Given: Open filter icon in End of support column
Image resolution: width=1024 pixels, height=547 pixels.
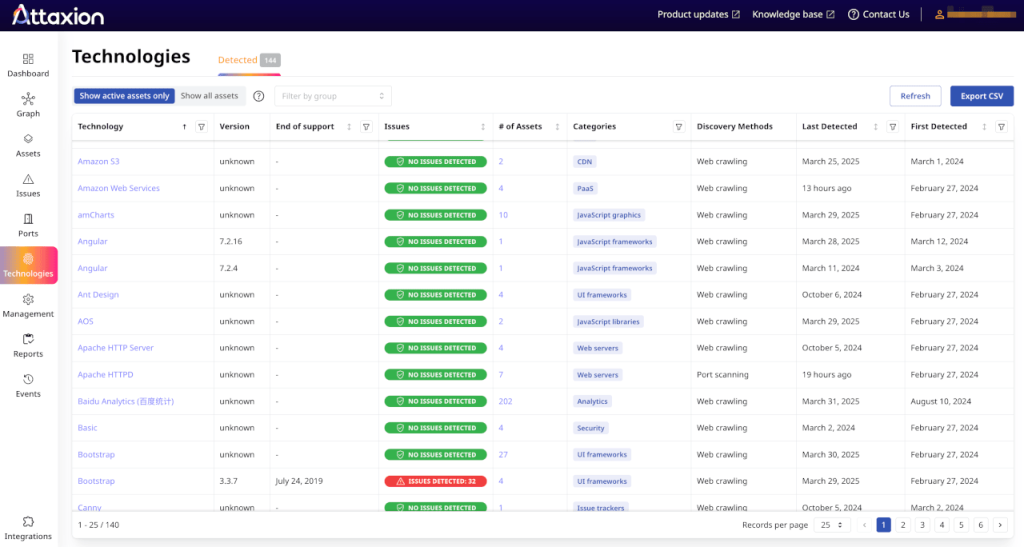Looking at the screenshot, I should click(x=366, y=127).
